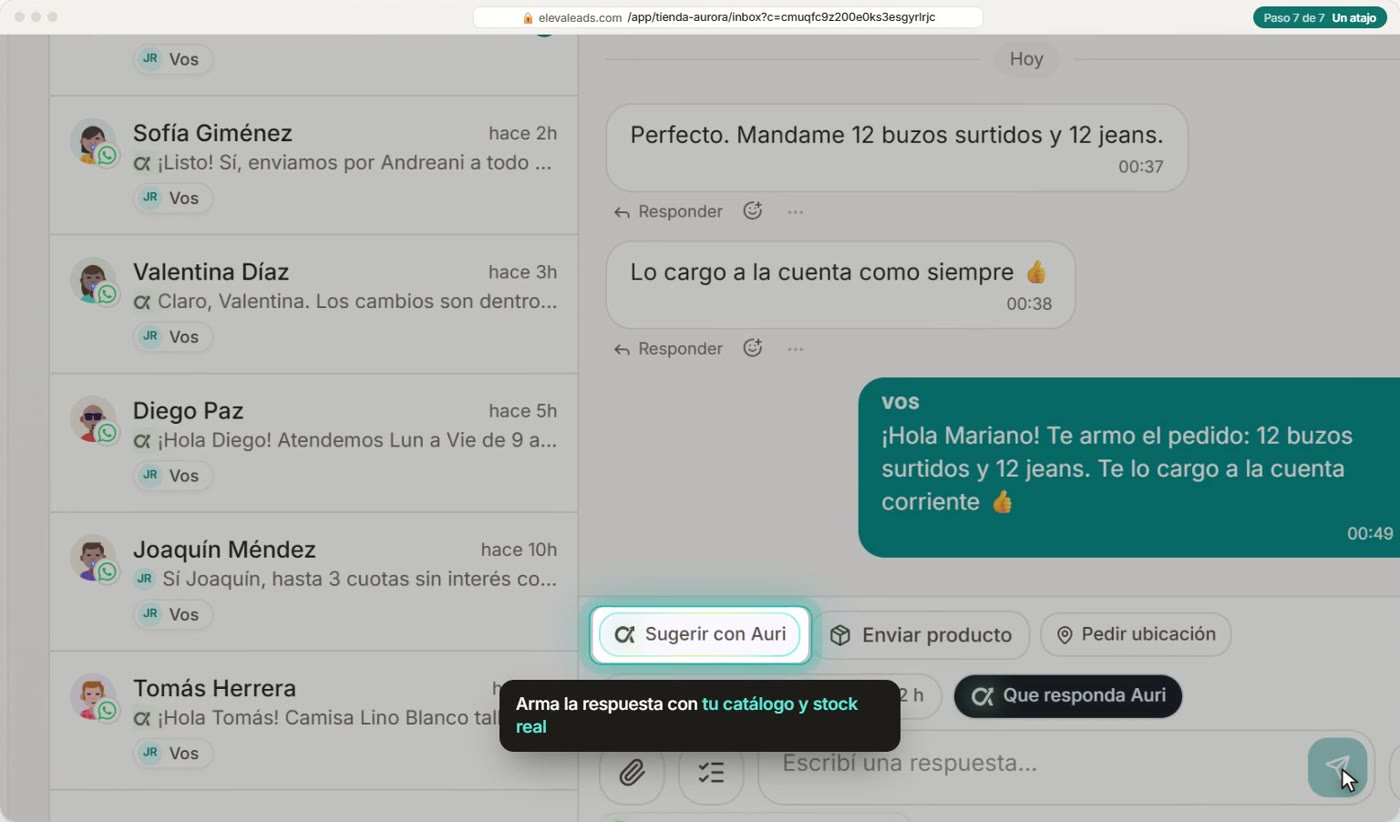The height and width of the screenshot is (822, 1400).
Task: Click the hace 5h timestamp on Diego Paz
Action: [x=523, y=411]
